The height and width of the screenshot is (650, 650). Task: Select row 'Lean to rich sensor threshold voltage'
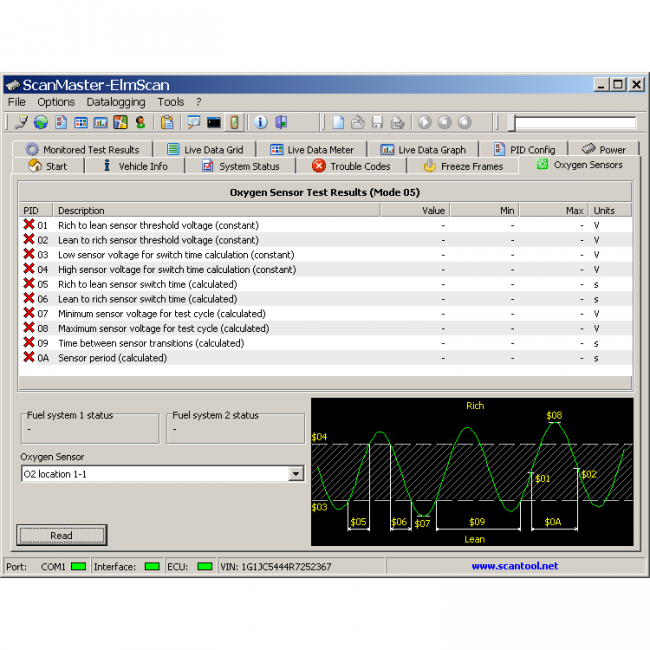pyautogui.click(x=325, y=240)
